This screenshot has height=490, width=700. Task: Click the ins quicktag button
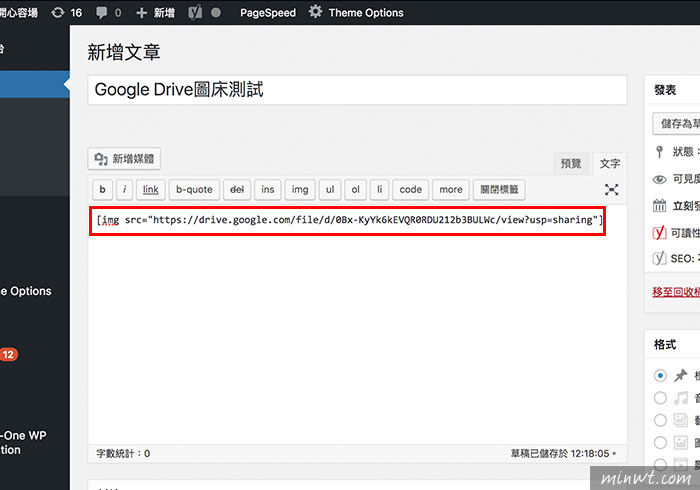click(x=267, y=189)
